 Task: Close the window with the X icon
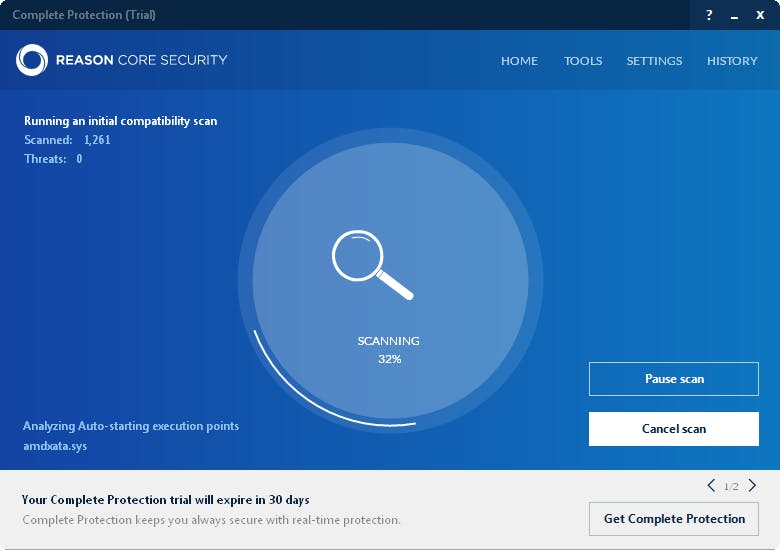760,15
